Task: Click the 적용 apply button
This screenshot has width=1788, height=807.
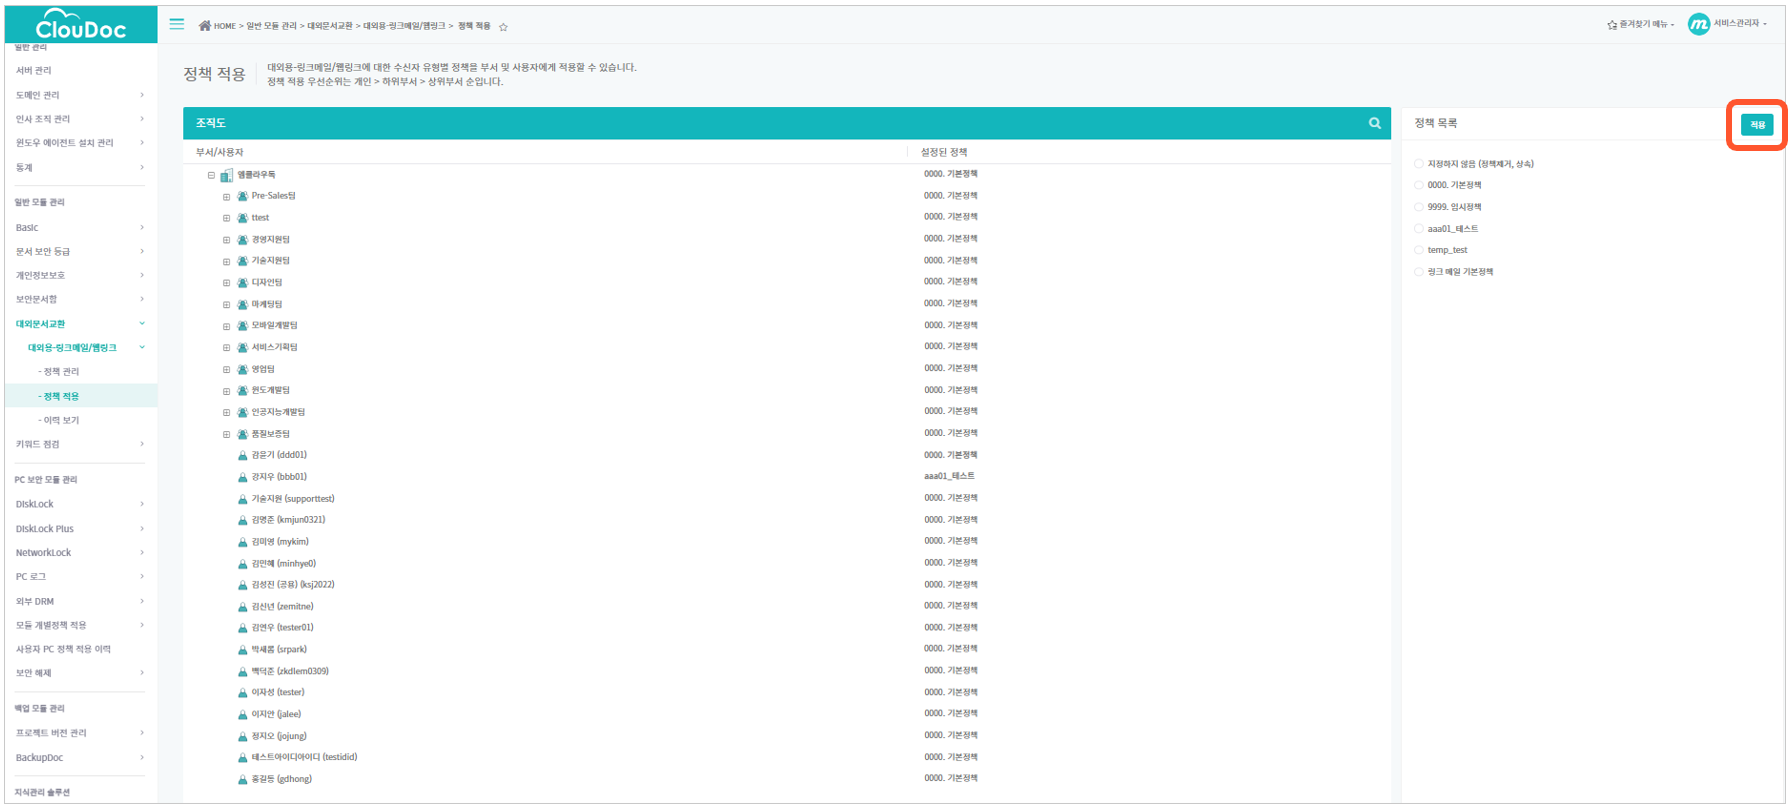Action: click(x=1757, y=125)
